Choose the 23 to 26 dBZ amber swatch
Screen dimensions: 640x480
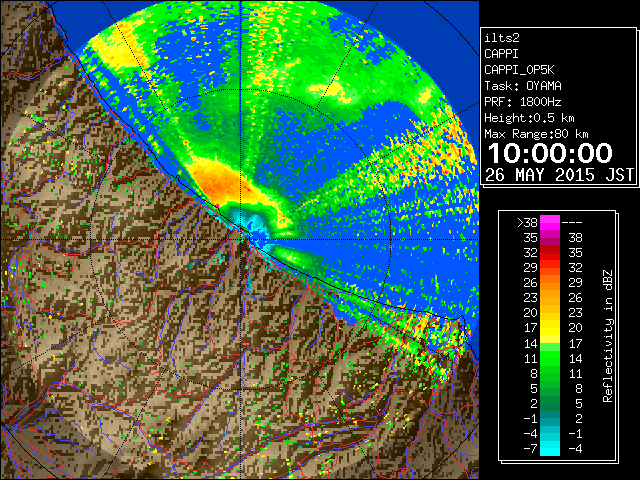click(x=550, y=298)
